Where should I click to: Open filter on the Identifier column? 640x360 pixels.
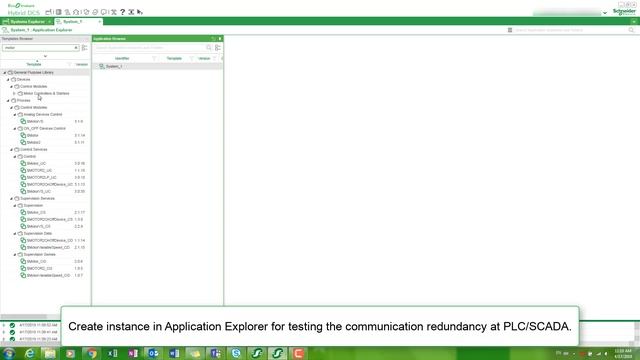pyautogui.click(x=154, y=58)
